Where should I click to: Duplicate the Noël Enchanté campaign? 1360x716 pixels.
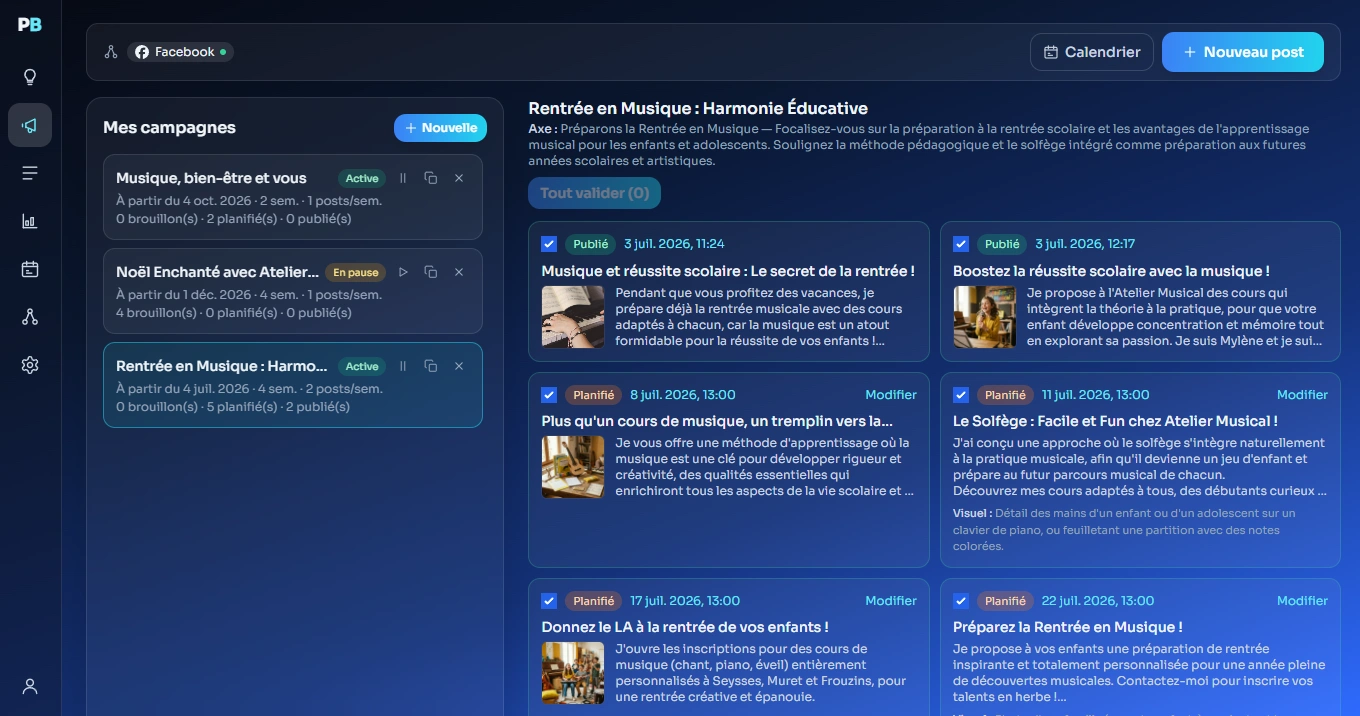pyautogui.click(x=431, y=272)
